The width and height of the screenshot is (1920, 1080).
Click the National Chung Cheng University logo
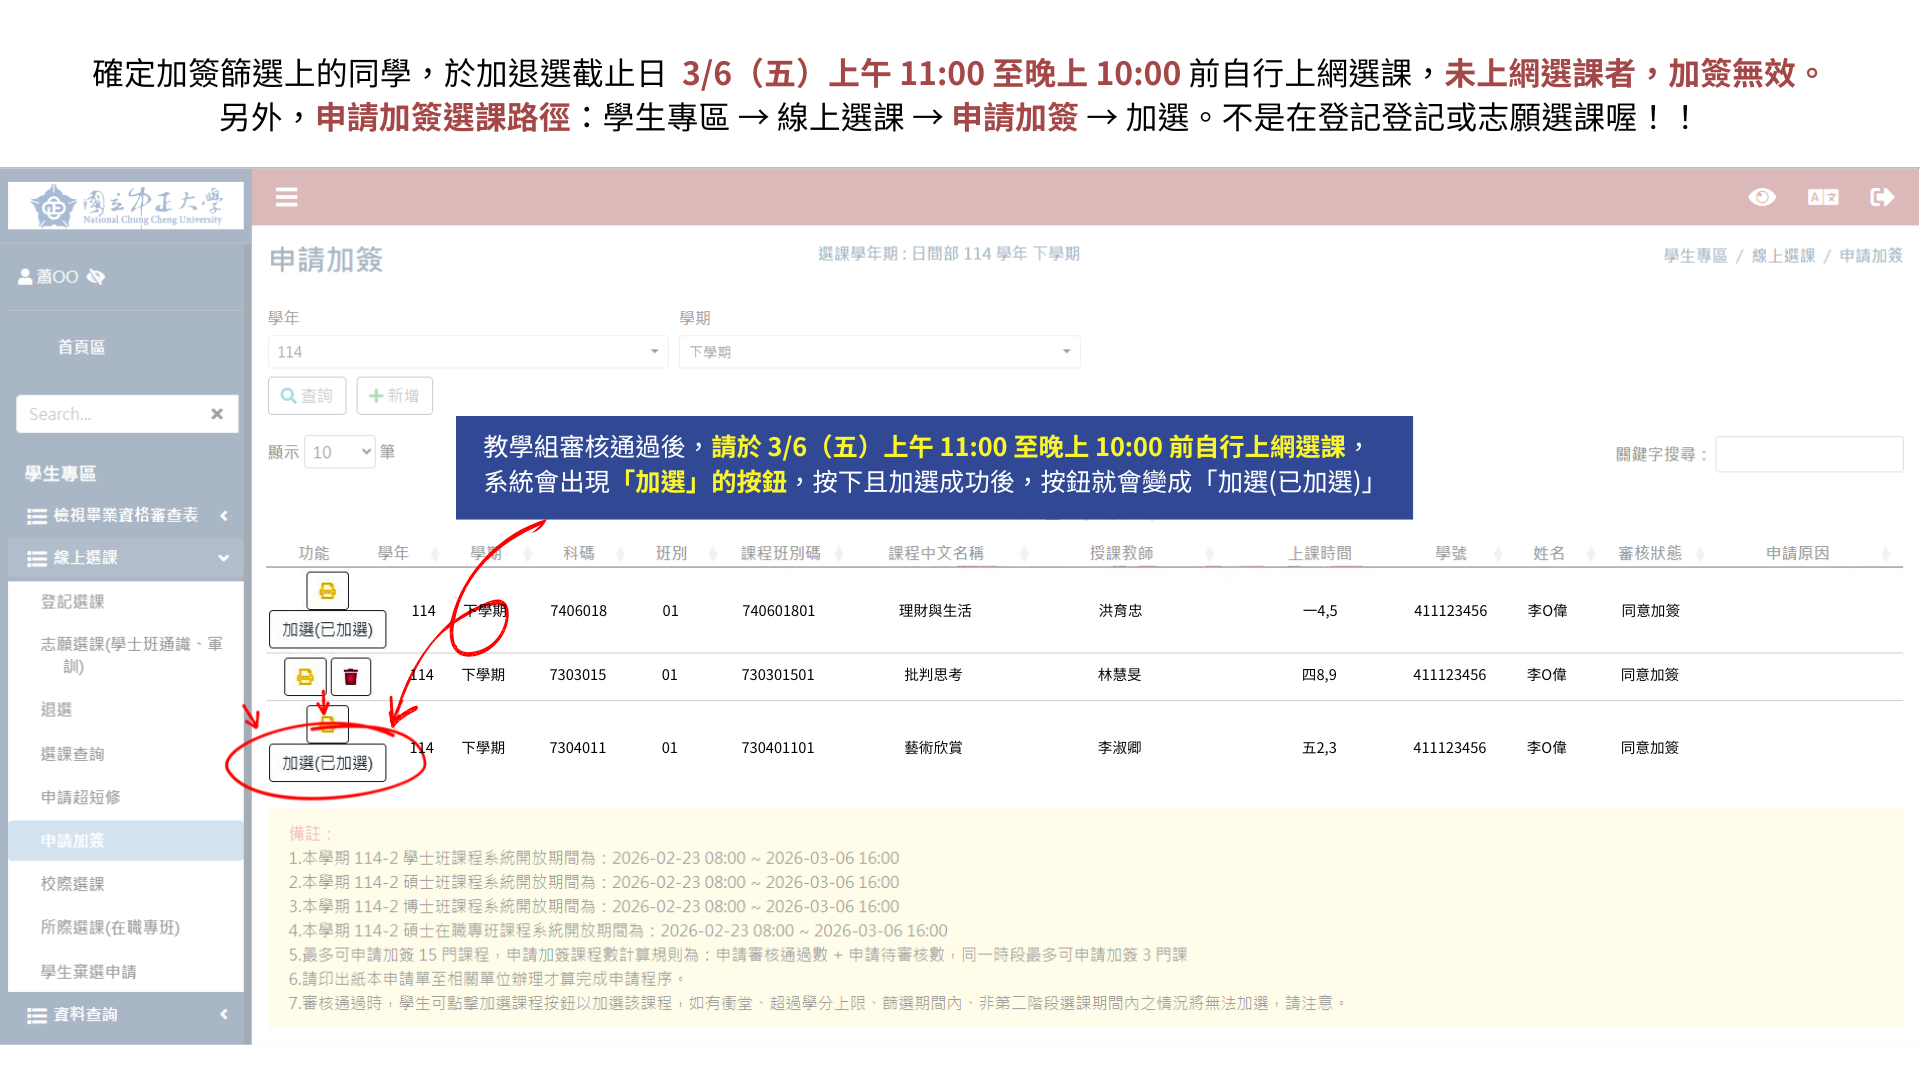pyautogui.click(x=125, y=203)
